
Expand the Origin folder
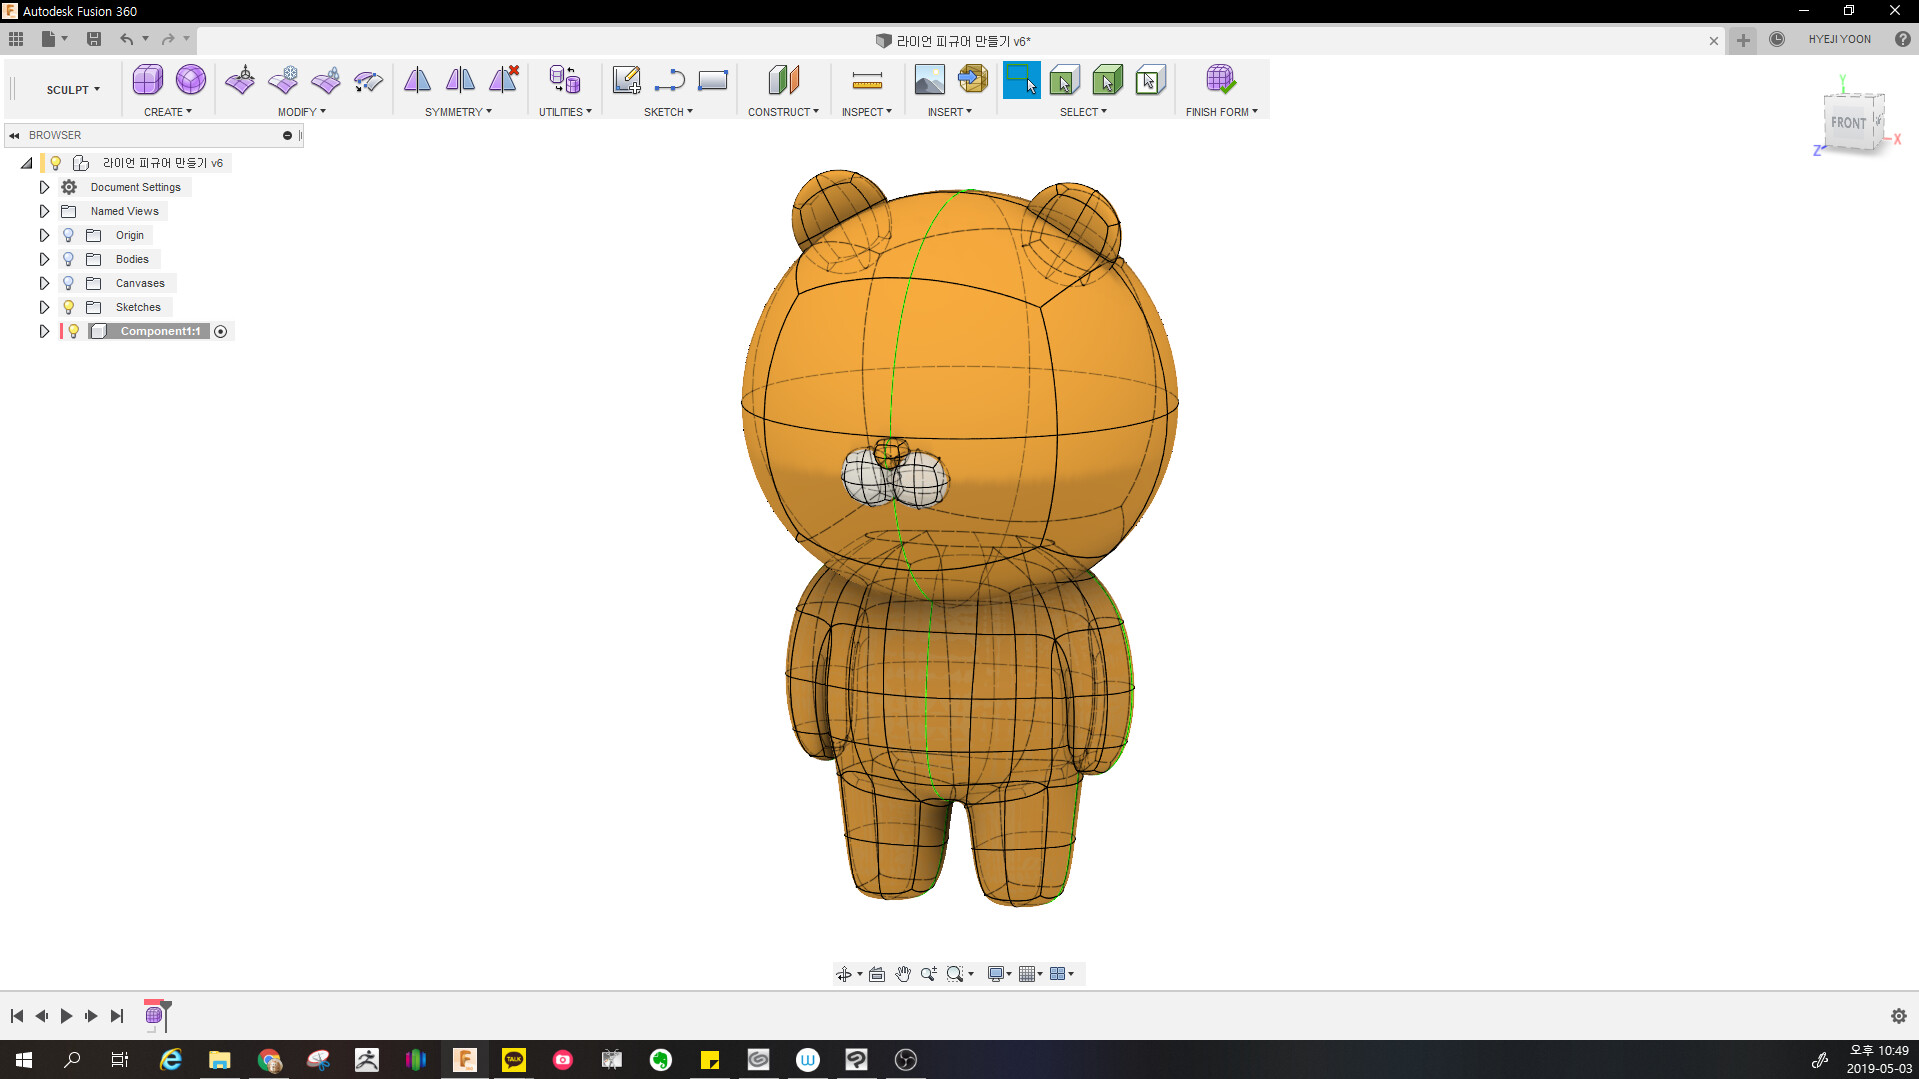[x=44, y=235]
